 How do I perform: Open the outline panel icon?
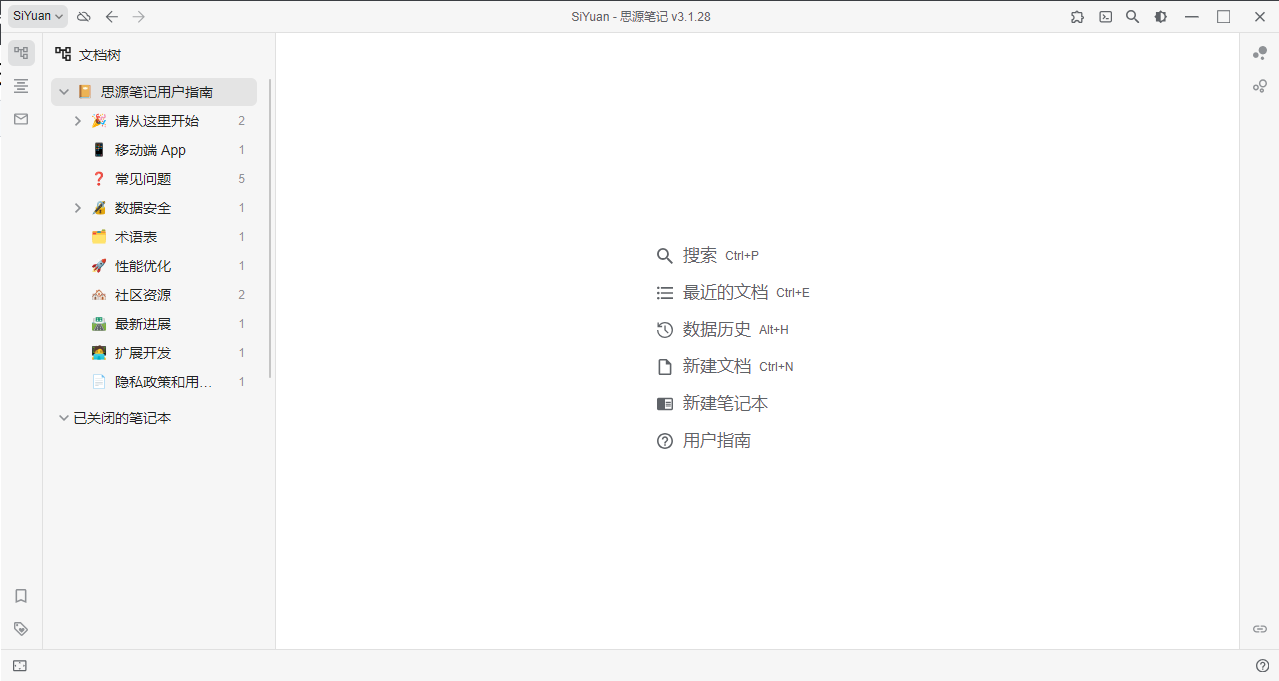click(x=21, y=86)
